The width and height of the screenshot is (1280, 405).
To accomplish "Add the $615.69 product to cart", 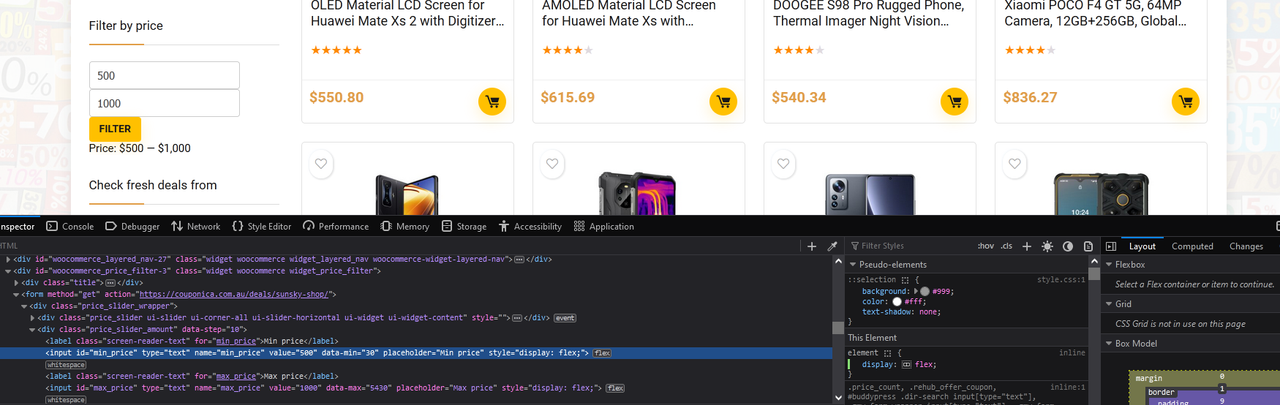I will pos(723,101).
